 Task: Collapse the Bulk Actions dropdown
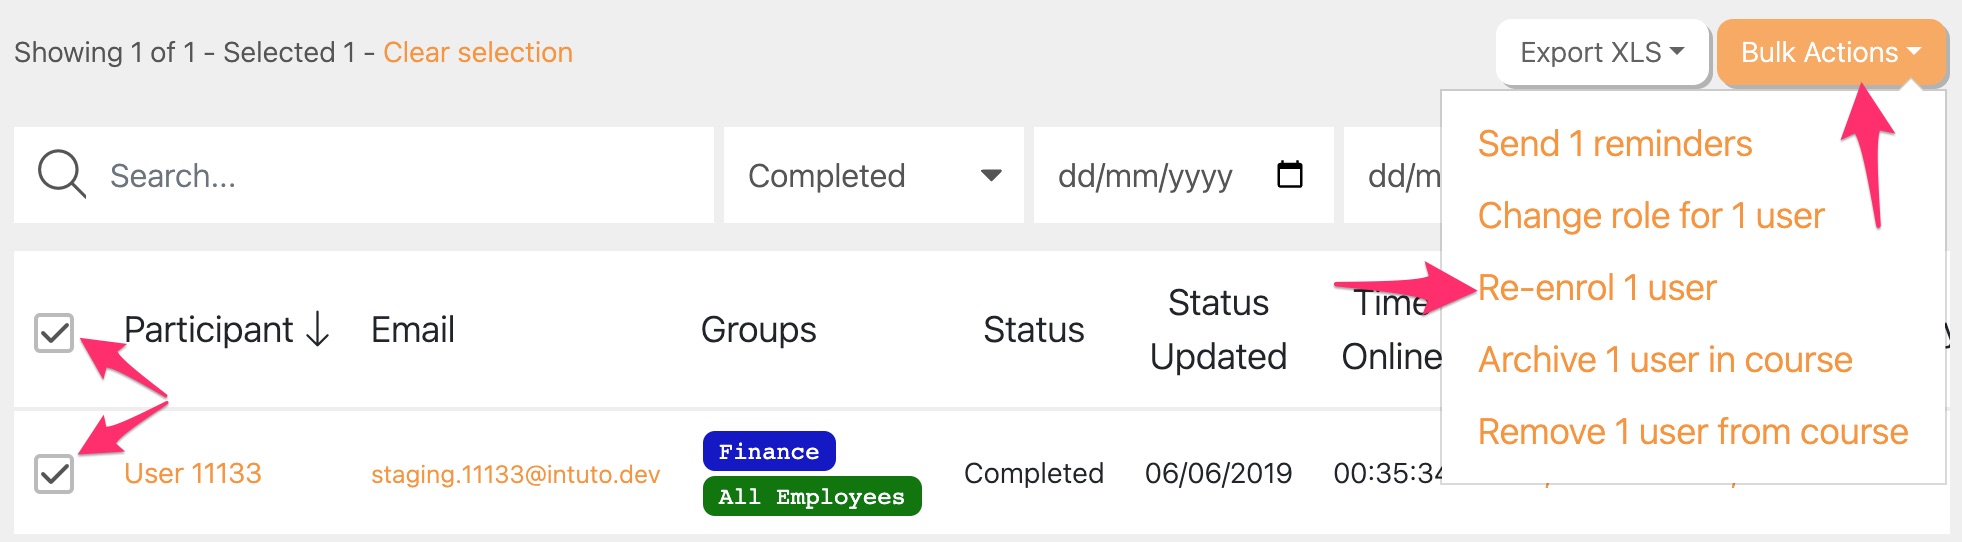(1830, 52)
